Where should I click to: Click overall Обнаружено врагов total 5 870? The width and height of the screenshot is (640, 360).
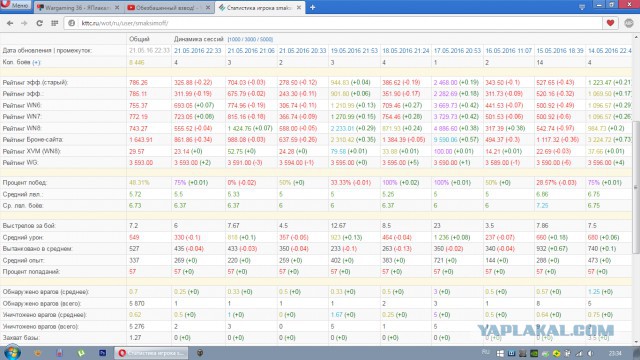tap(137, 303)
